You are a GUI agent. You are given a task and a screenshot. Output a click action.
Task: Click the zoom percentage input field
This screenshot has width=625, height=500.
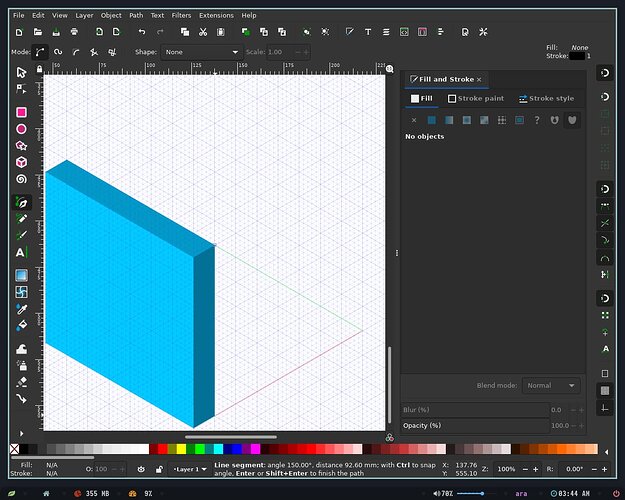pos(506,469)
